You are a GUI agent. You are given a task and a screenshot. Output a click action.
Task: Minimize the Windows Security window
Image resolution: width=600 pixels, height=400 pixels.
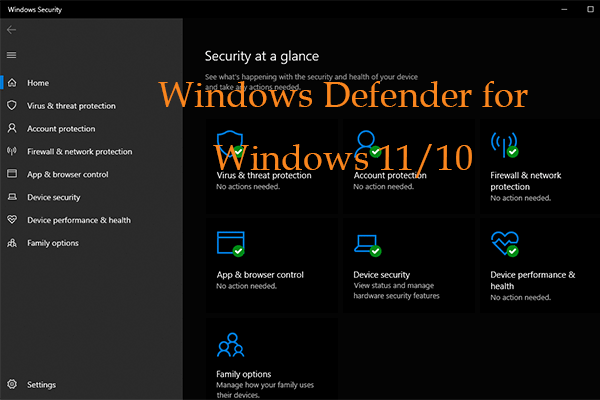pyautogui.click(x=564, y=9)
